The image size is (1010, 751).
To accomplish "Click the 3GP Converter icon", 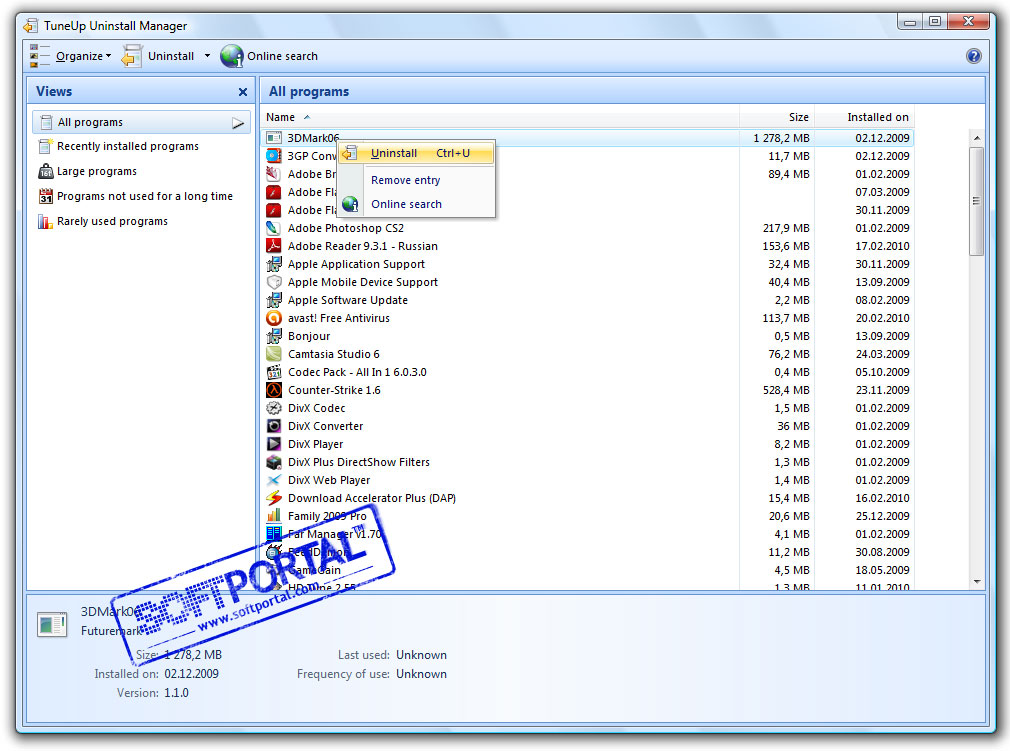I will 274,156.
